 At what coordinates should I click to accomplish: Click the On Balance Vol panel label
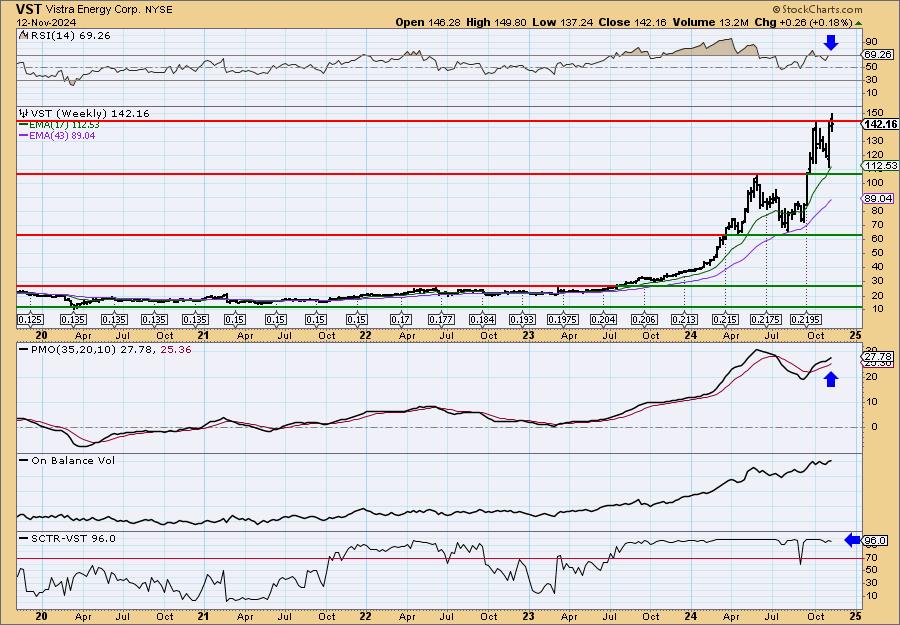(x=73, y=460)
